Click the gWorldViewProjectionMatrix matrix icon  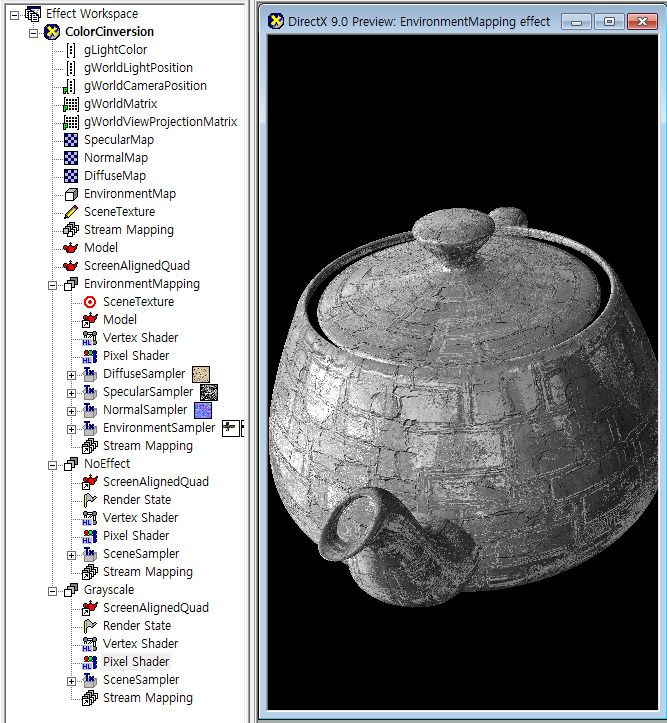71,122
